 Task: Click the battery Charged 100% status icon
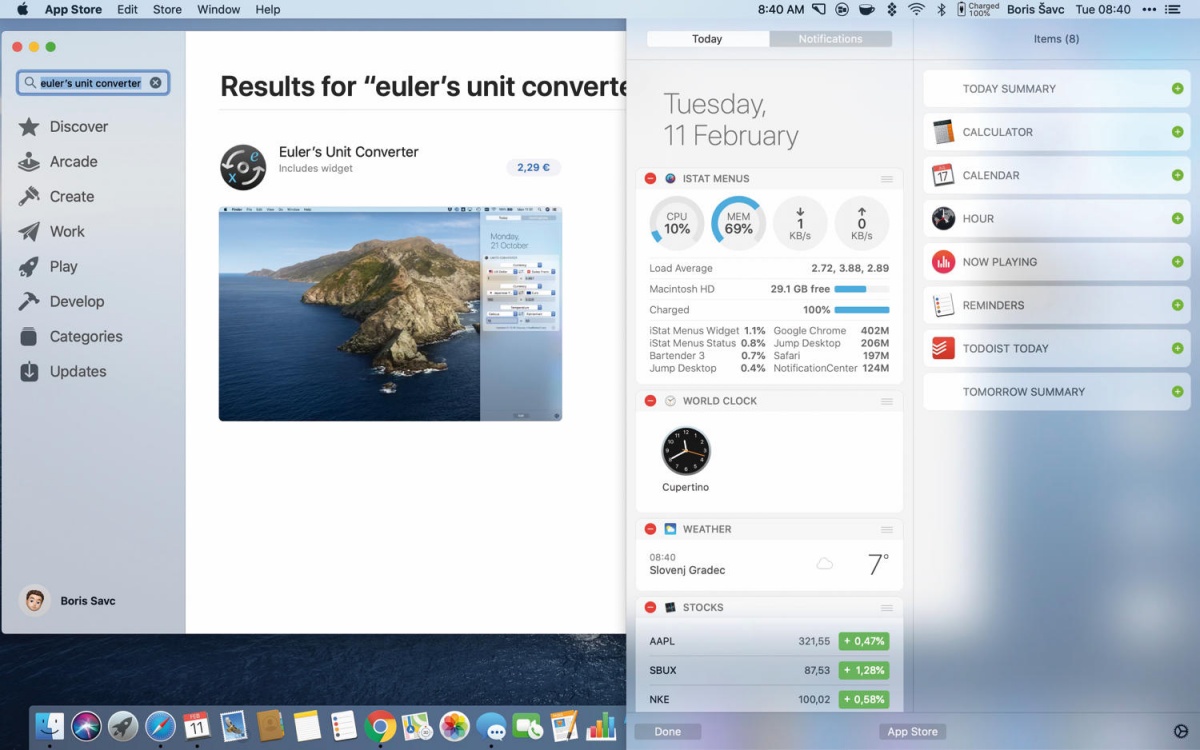[978, 10]
